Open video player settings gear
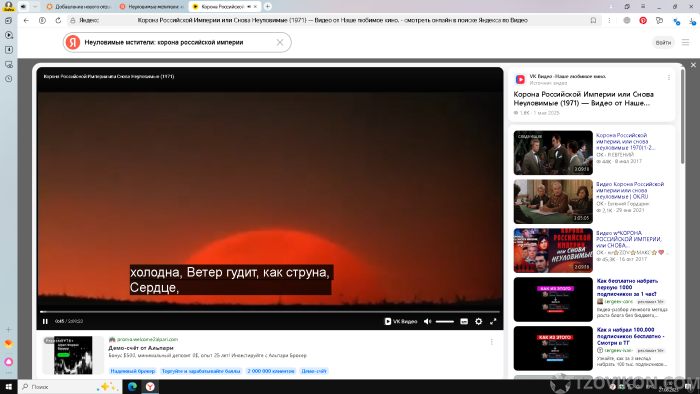The width and height of the screenshot is (700, 394). coord(479,321)
